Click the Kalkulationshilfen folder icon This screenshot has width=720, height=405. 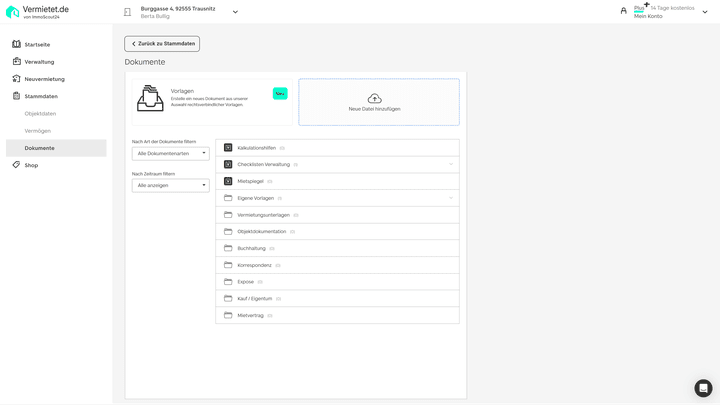click(228, 148)
